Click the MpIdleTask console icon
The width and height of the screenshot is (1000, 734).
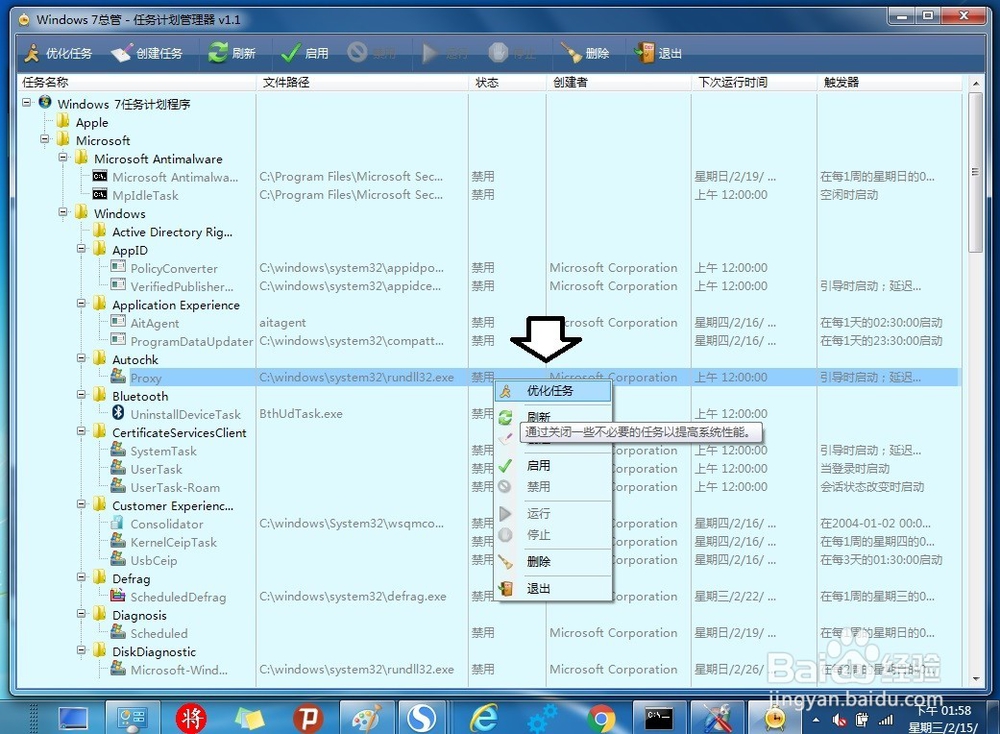point(99,194)
